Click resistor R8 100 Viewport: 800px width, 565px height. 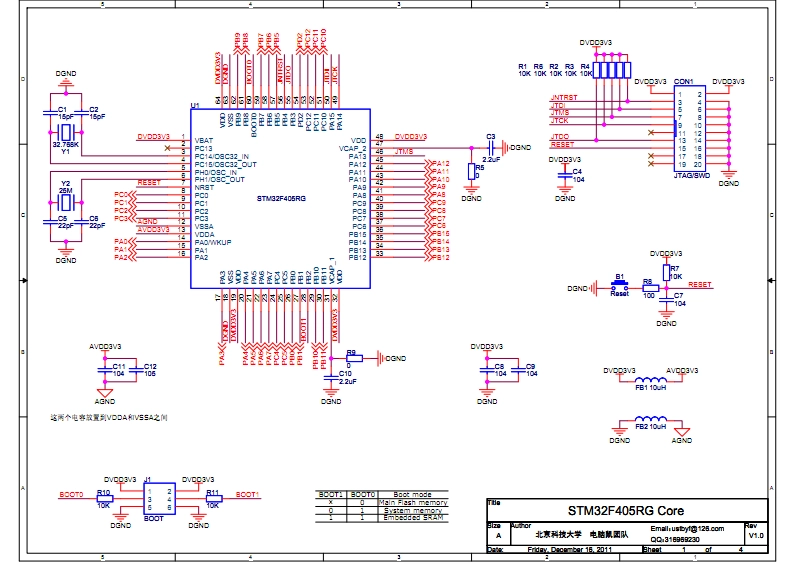coord(650,288)
